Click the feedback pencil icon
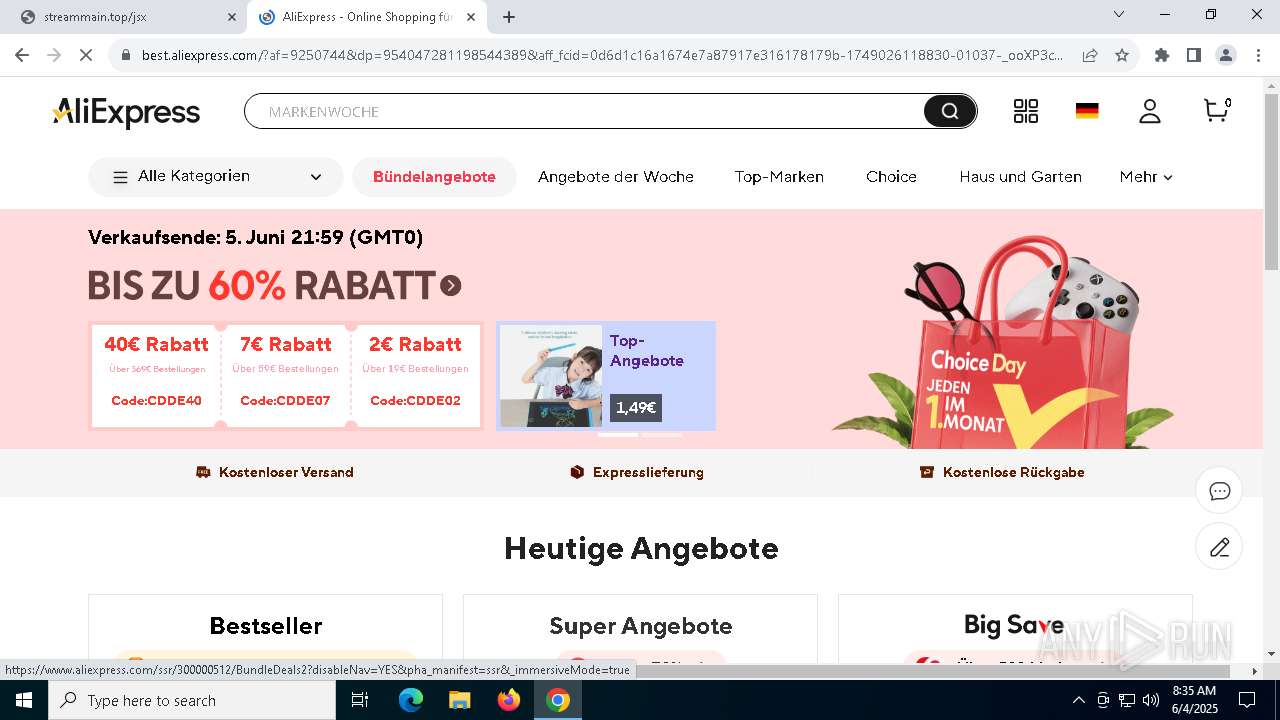 pyautogui.click(x=1219, y=547)
